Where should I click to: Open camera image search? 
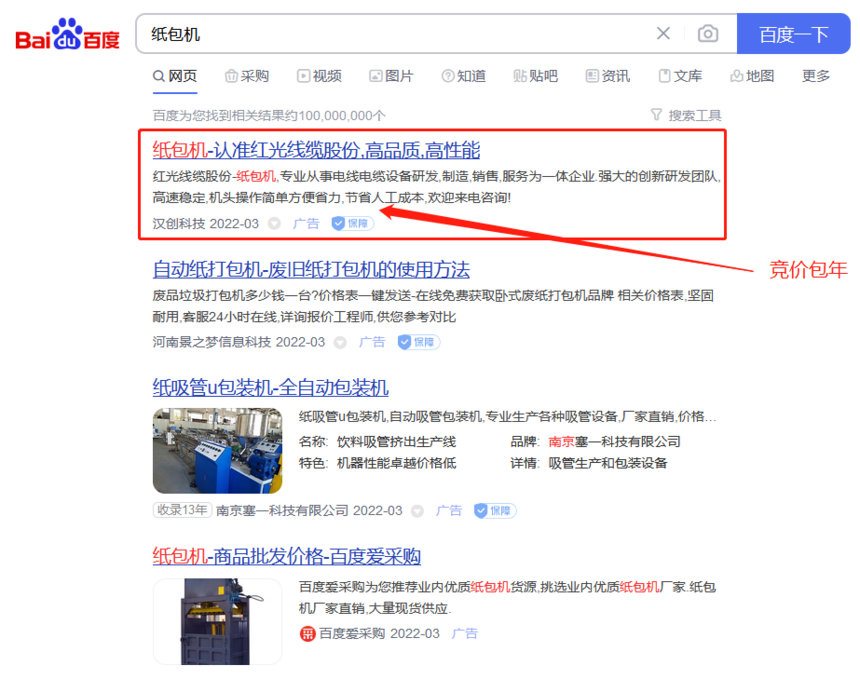708,33
